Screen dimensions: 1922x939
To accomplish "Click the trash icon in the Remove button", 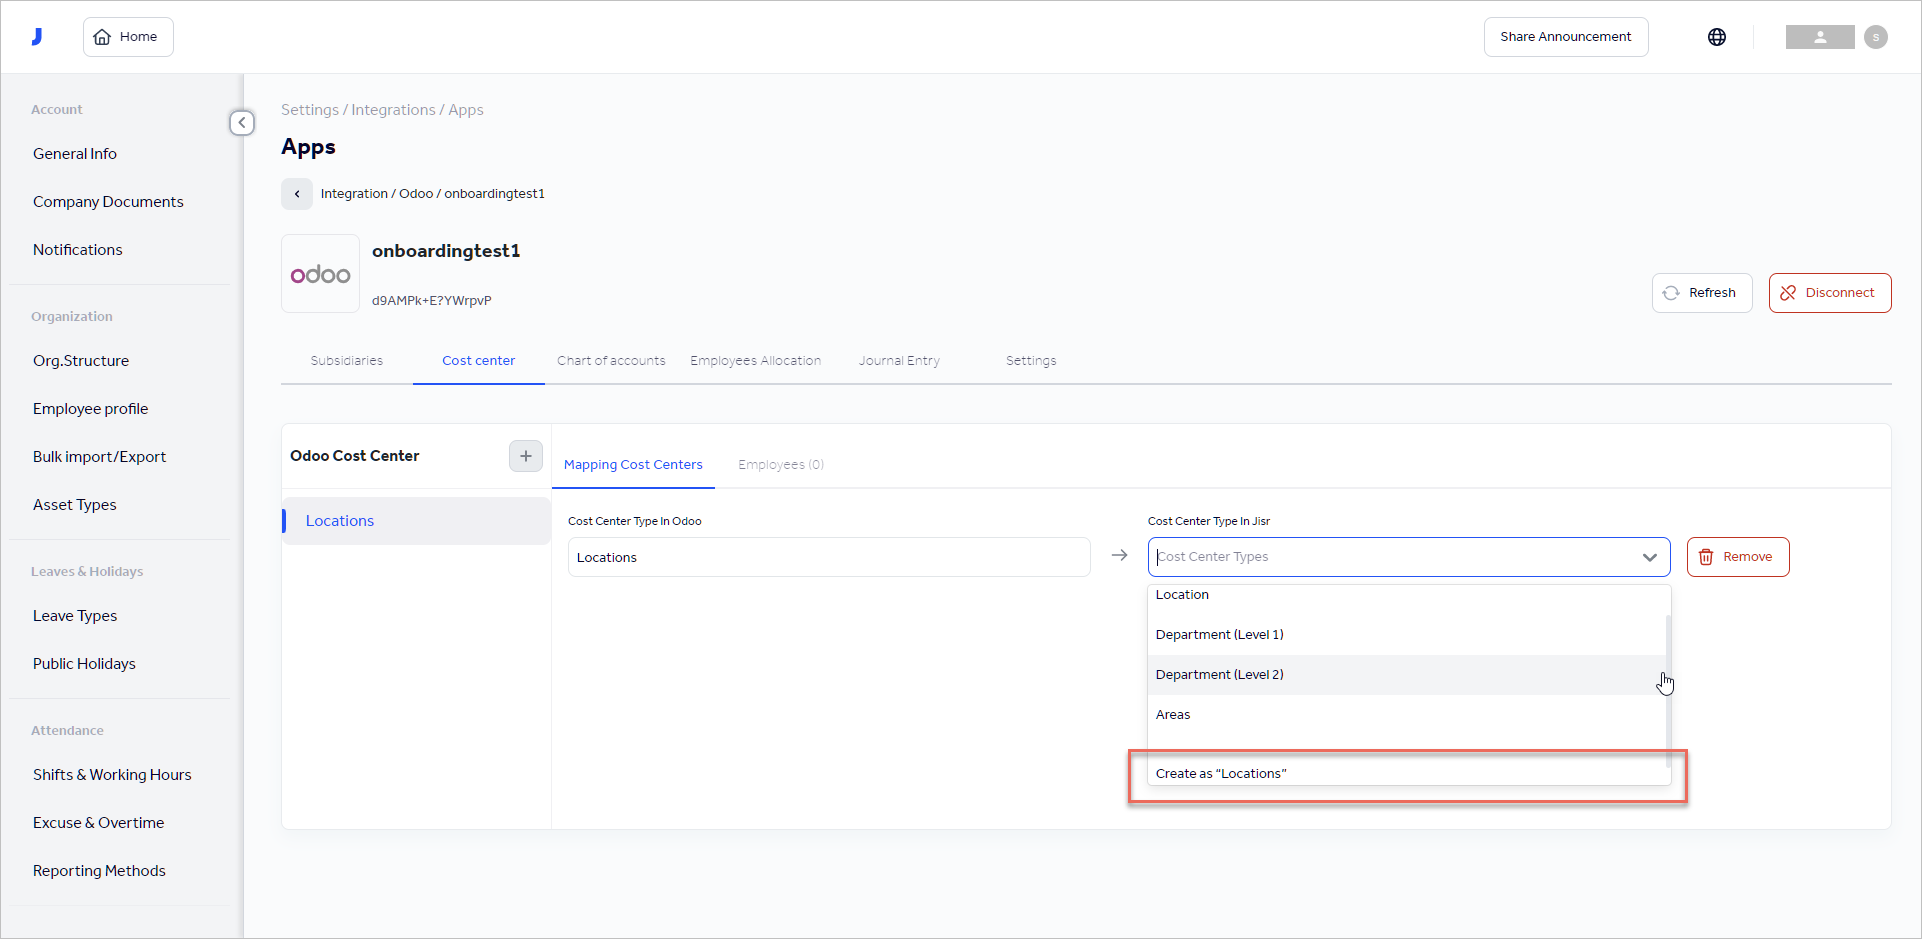I will [1706, 557].
